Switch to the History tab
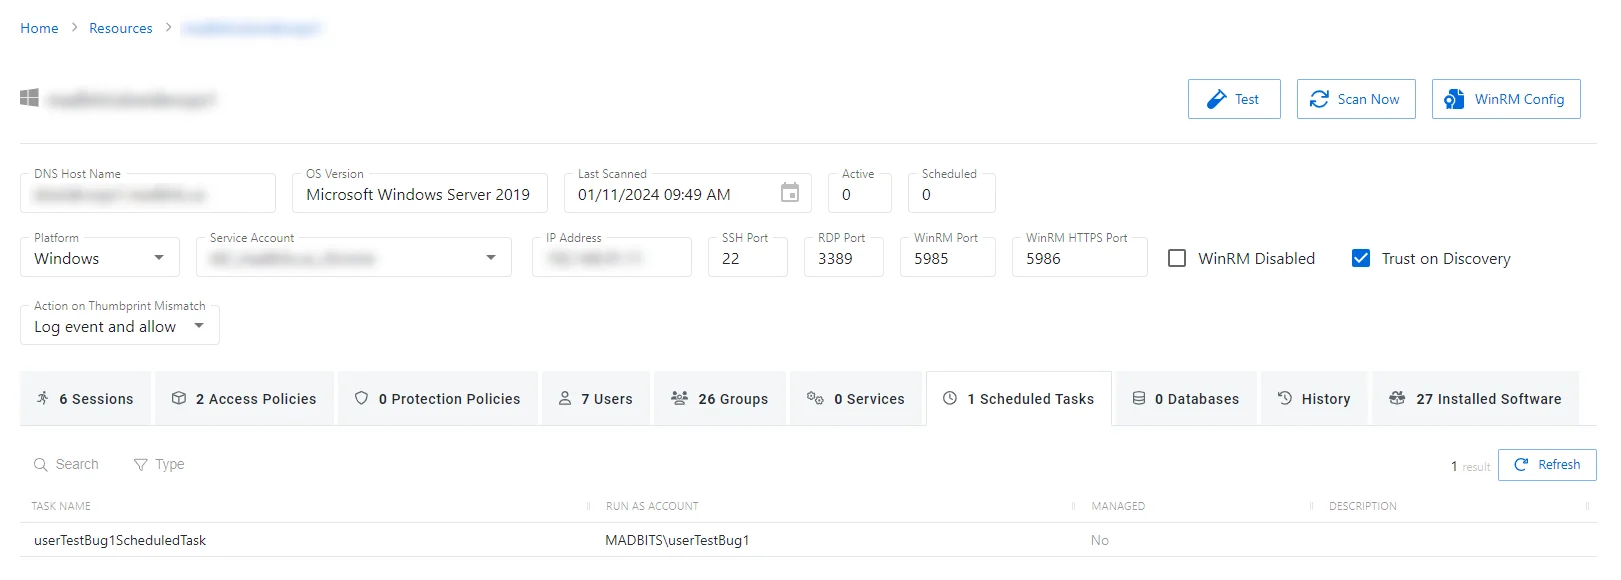 [1314, 398]
